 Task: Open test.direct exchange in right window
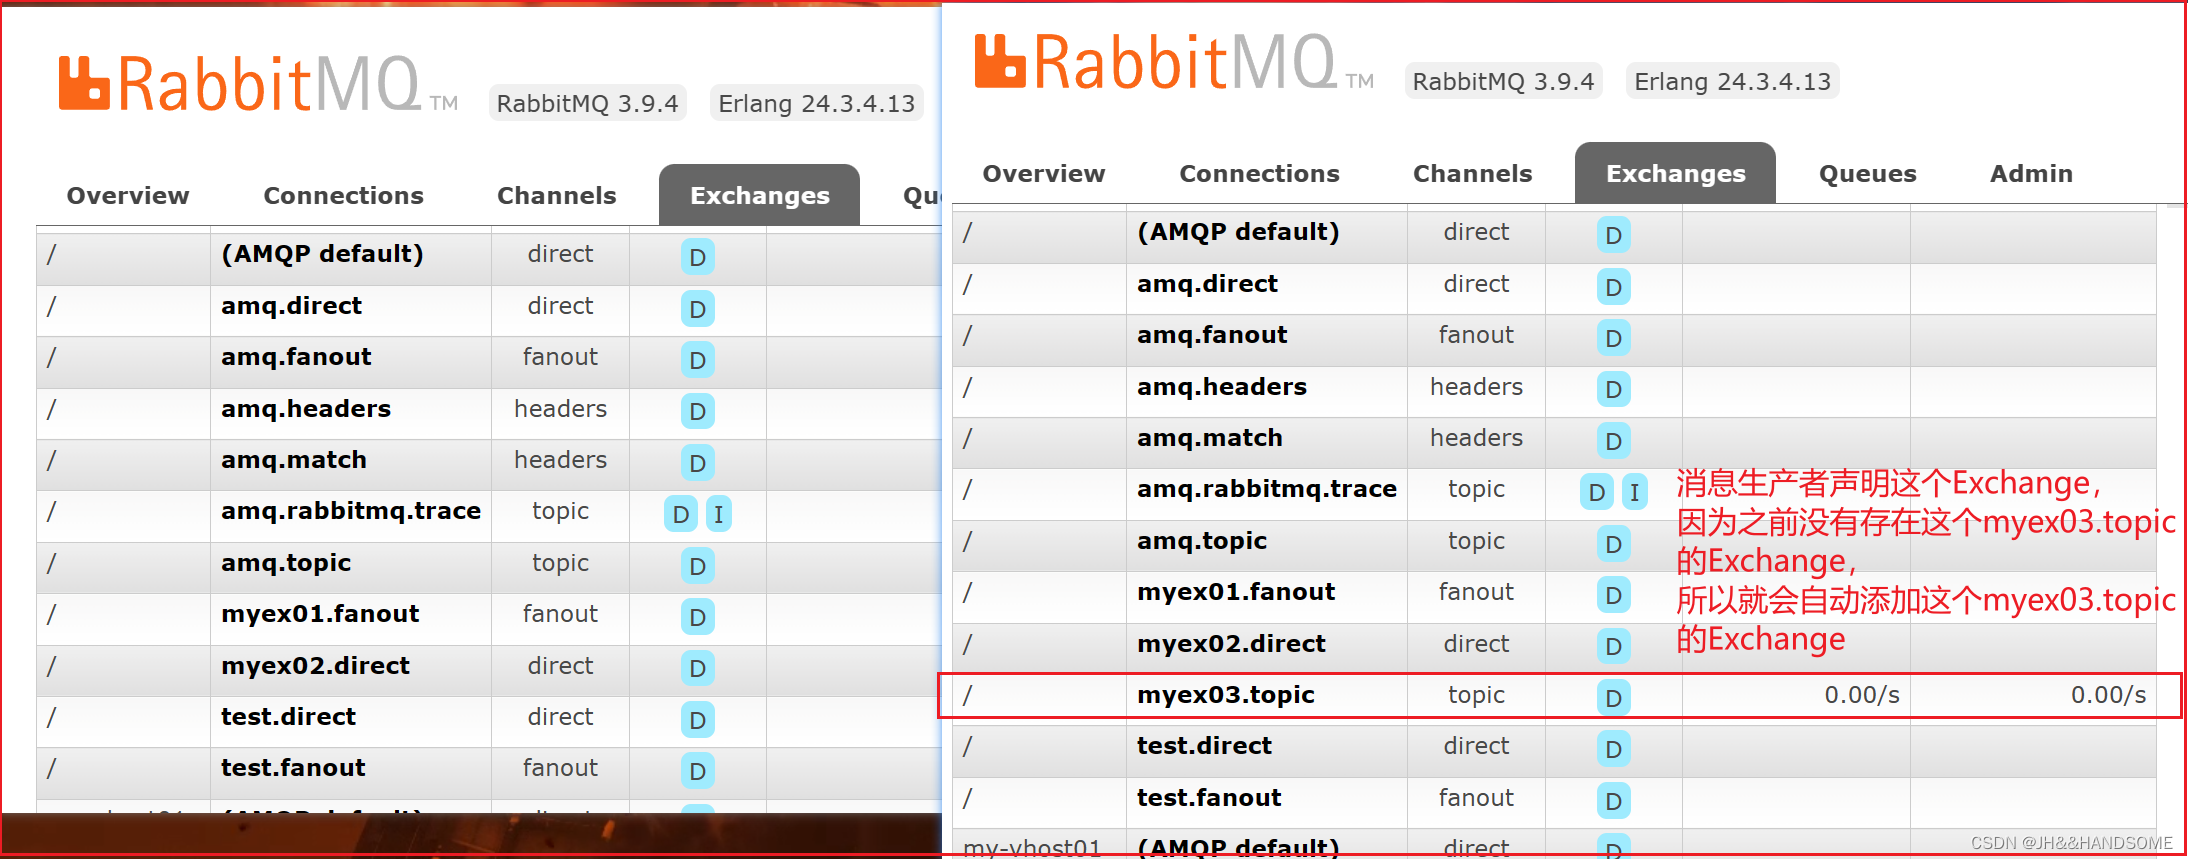pos(1205,746)
